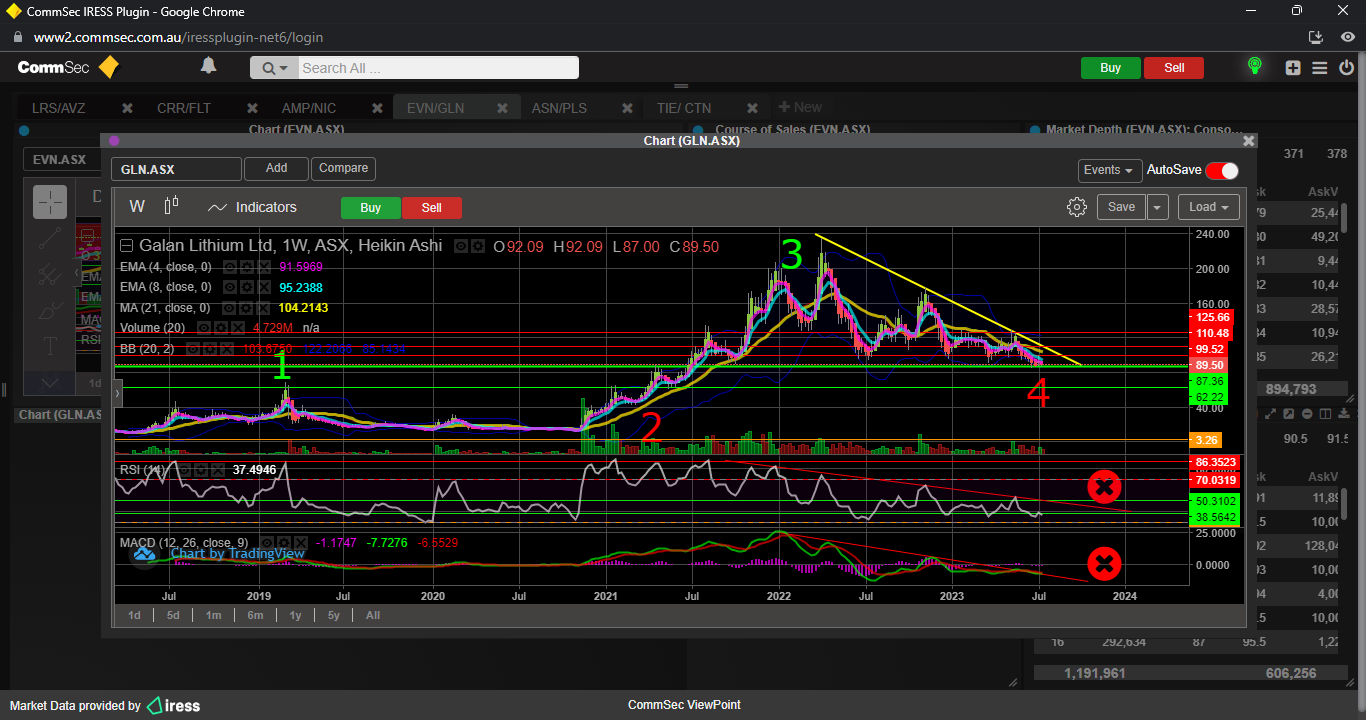Open the dropdown arrow beside Save
This screenshot has height=720, width=1366.
(x=1157, y=207)
